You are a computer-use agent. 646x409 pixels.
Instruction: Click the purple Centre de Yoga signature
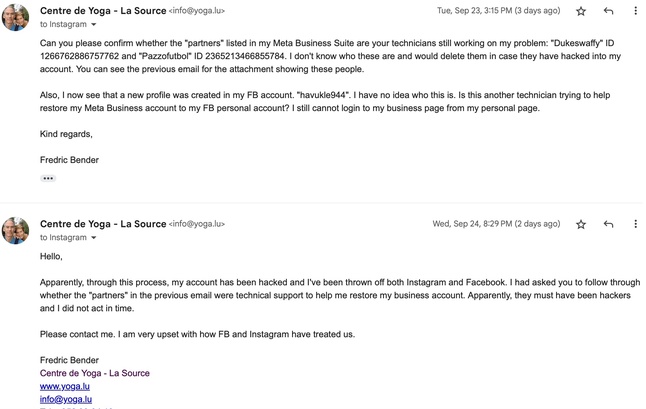pyautogui.click(x=95, y=373)
